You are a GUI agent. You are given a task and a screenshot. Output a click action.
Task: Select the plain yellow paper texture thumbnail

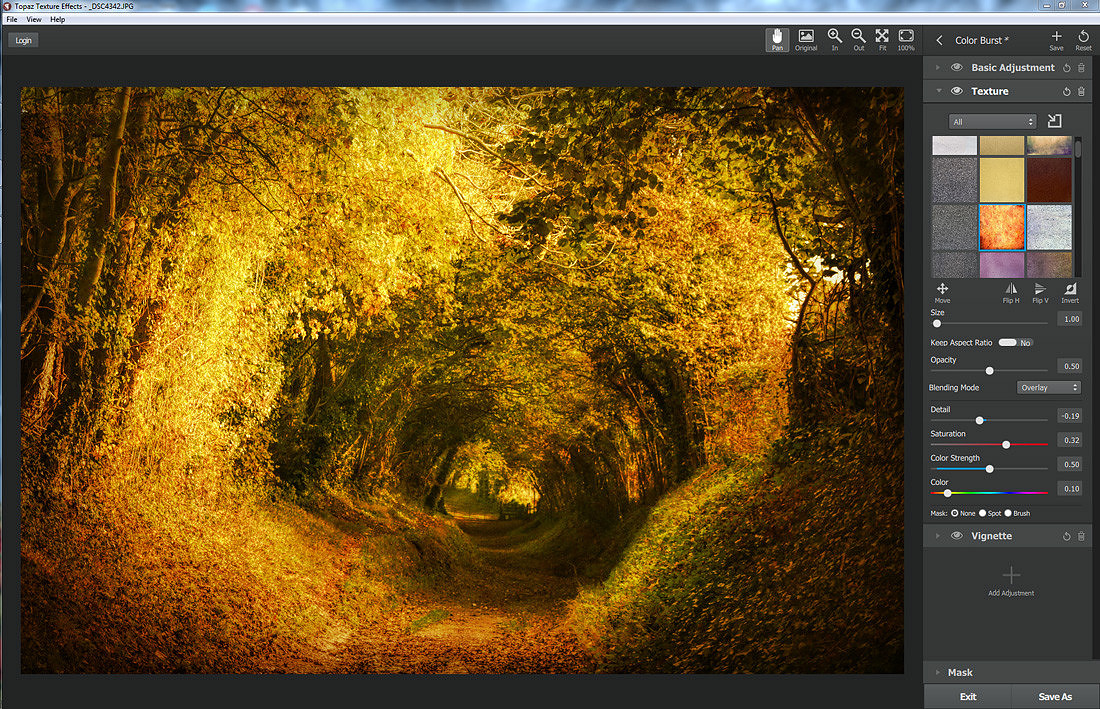coord(1002,180)
